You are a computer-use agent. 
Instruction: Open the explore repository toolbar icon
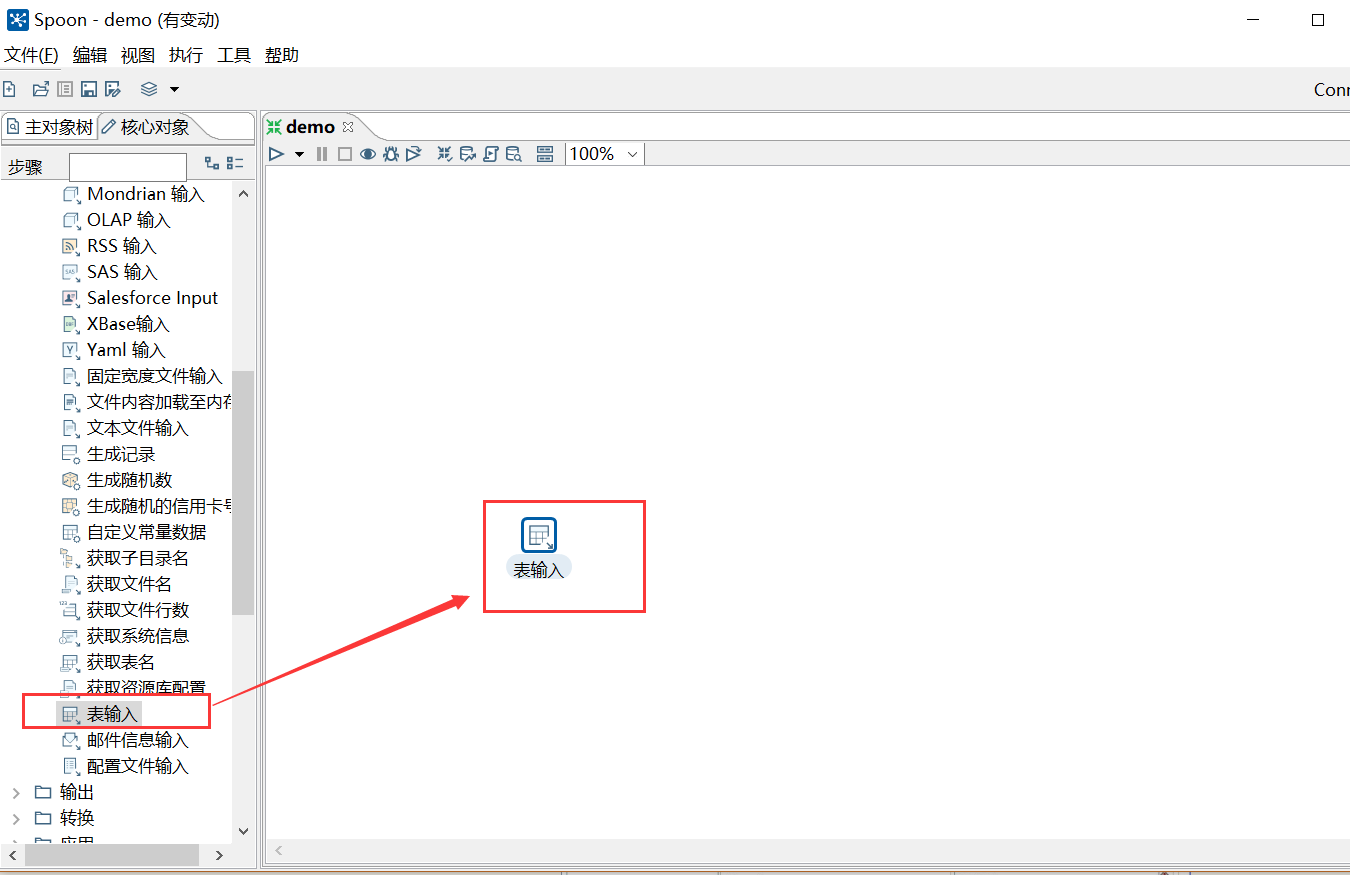point(65,89)
